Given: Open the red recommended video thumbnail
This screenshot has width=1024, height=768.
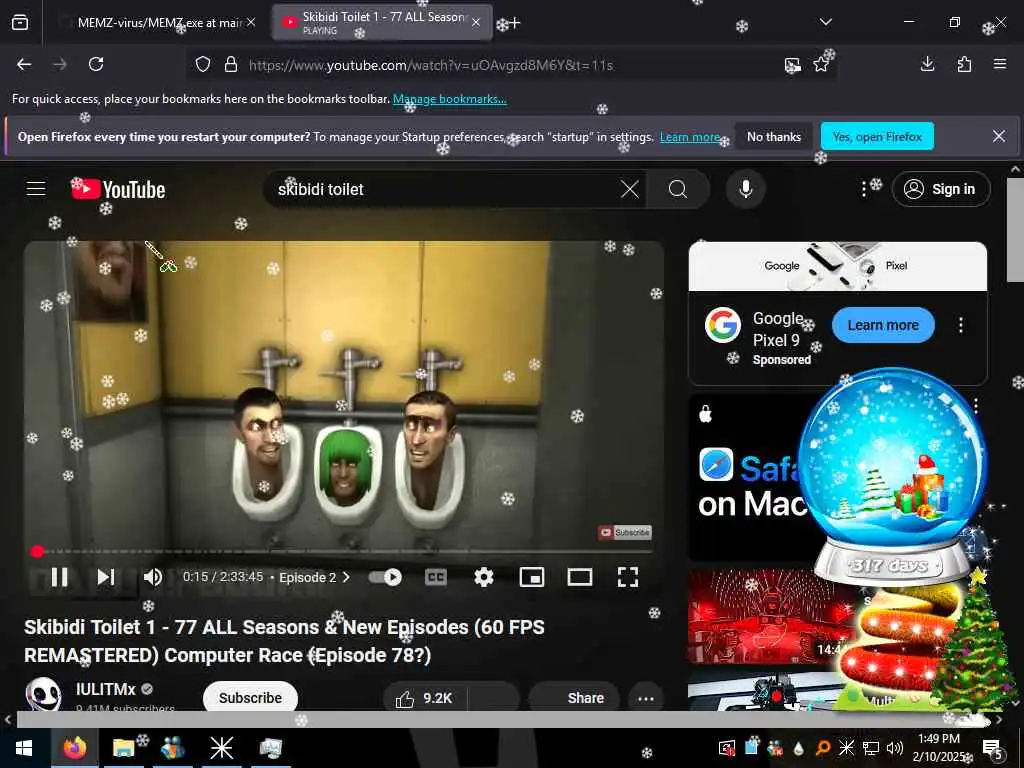Looking at the screenshot, I should [764, 617].
